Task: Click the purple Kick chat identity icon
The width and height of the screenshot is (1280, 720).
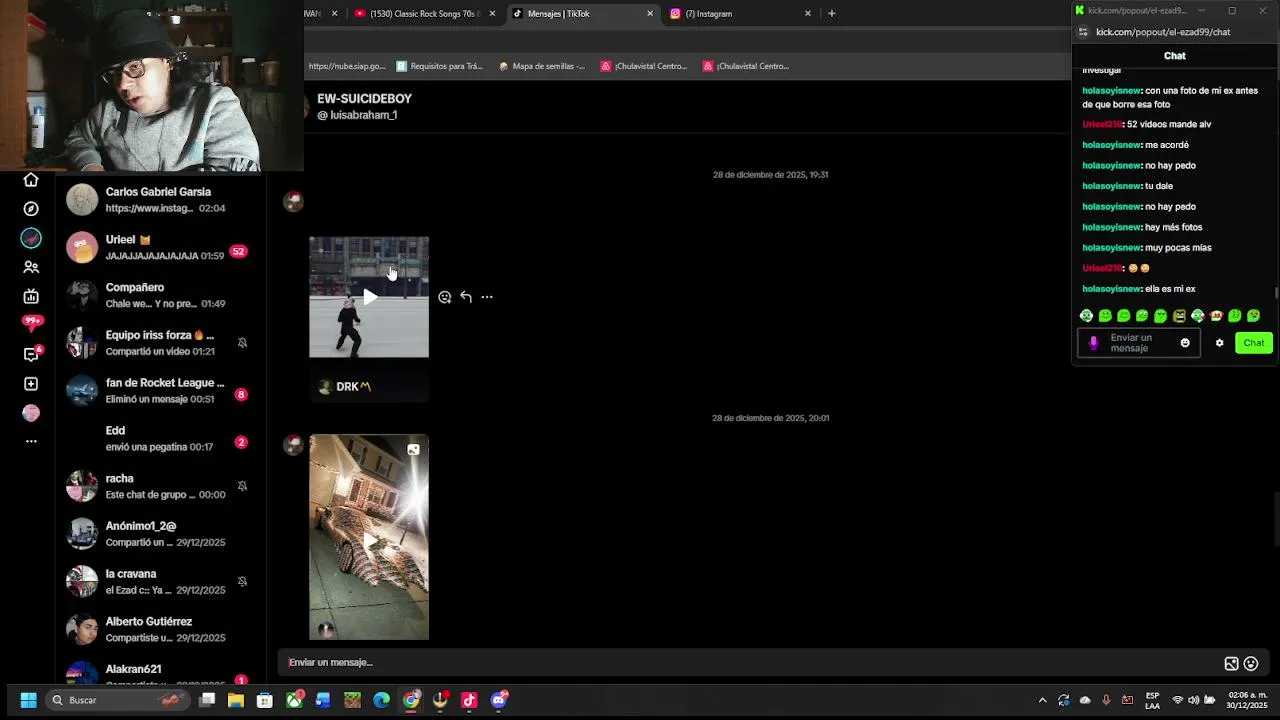Action: click(1093, 343)
